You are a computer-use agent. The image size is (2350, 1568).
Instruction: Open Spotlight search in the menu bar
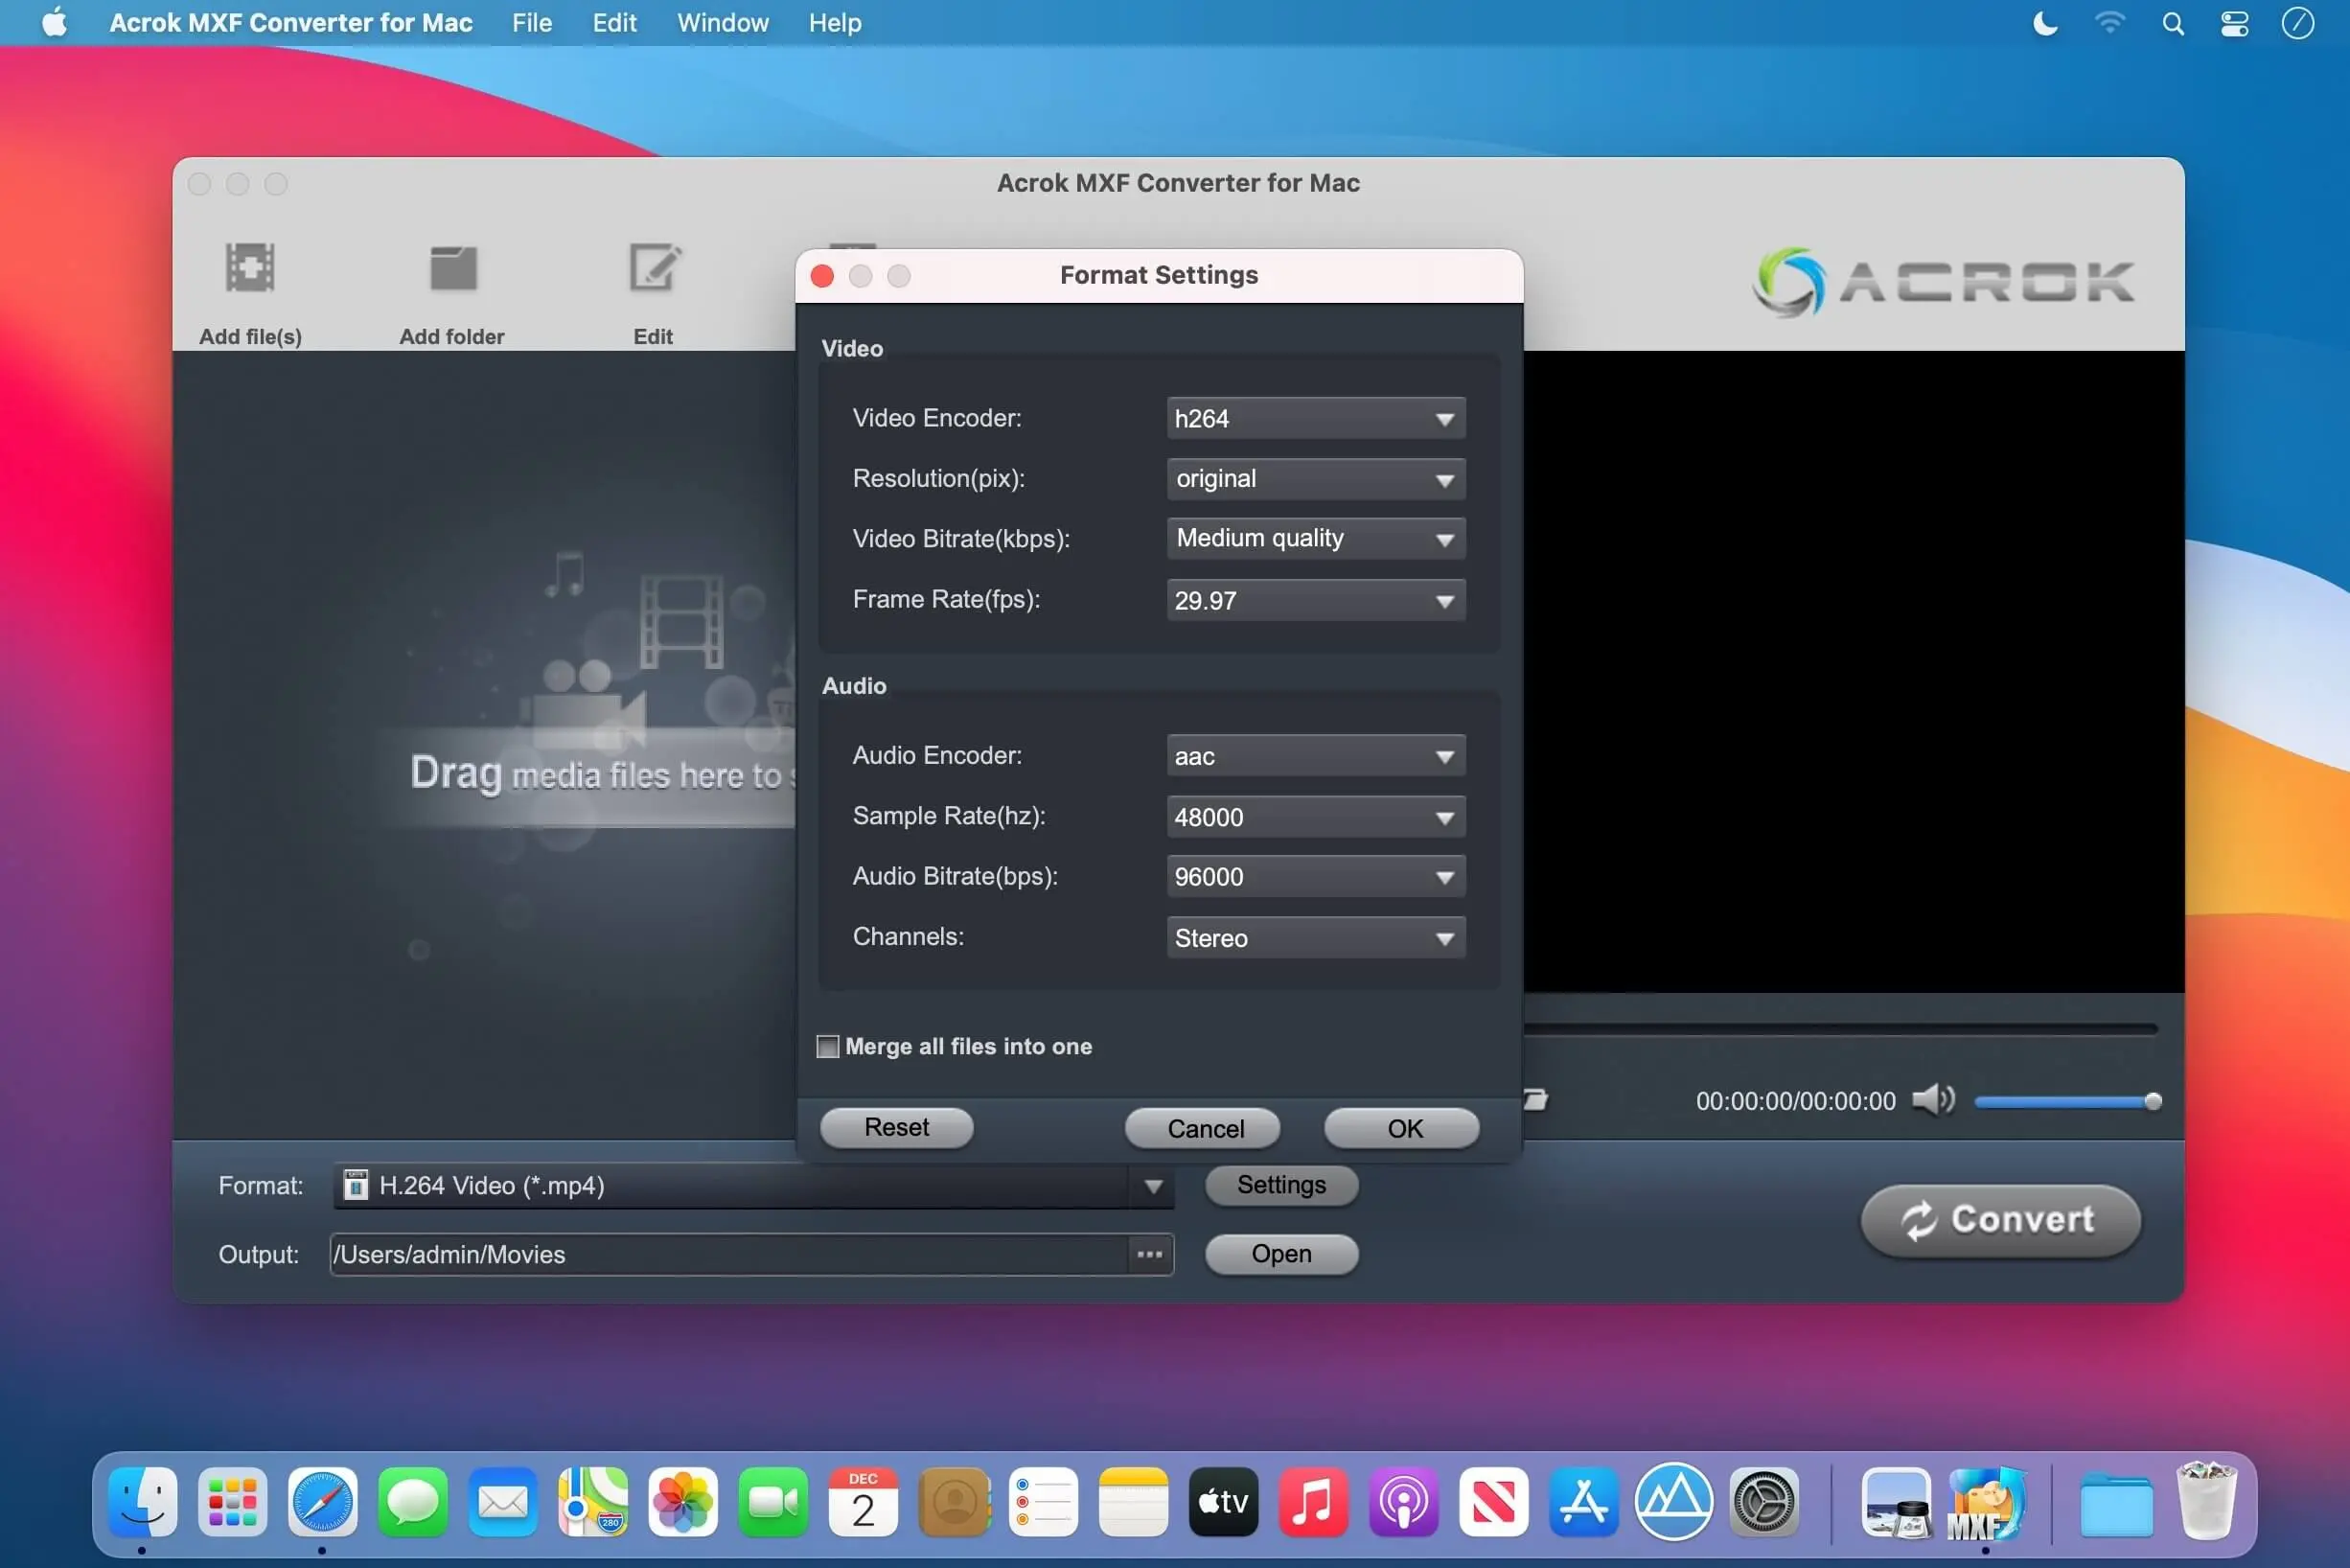(2172, 23)
